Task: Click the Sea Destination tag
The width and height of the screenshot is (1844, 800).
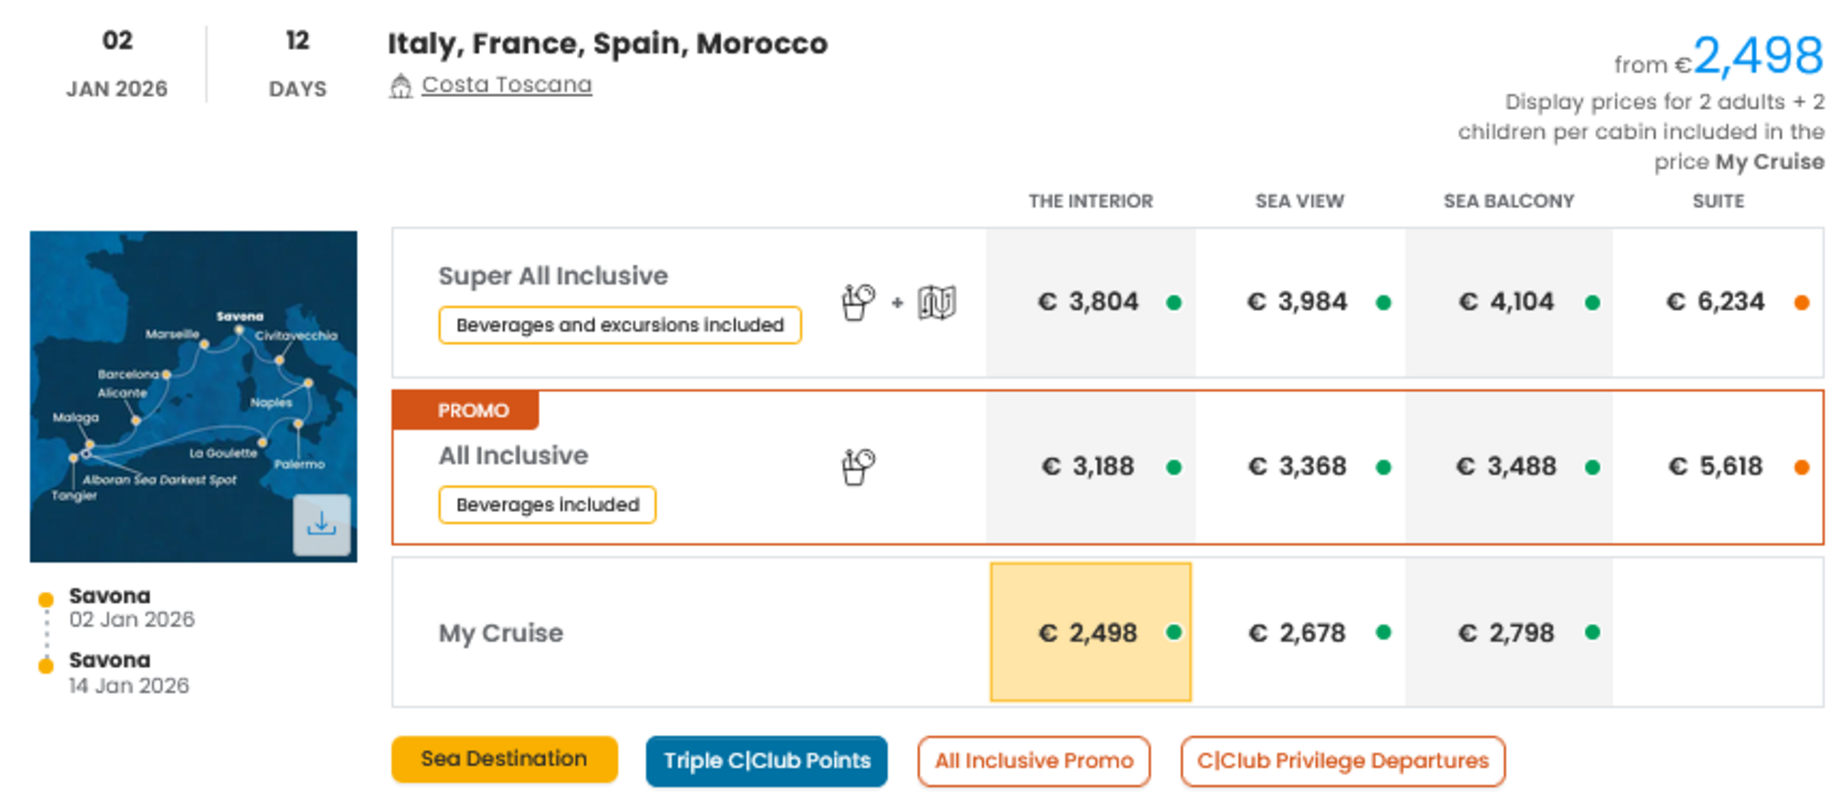Action: click(504, 759)
